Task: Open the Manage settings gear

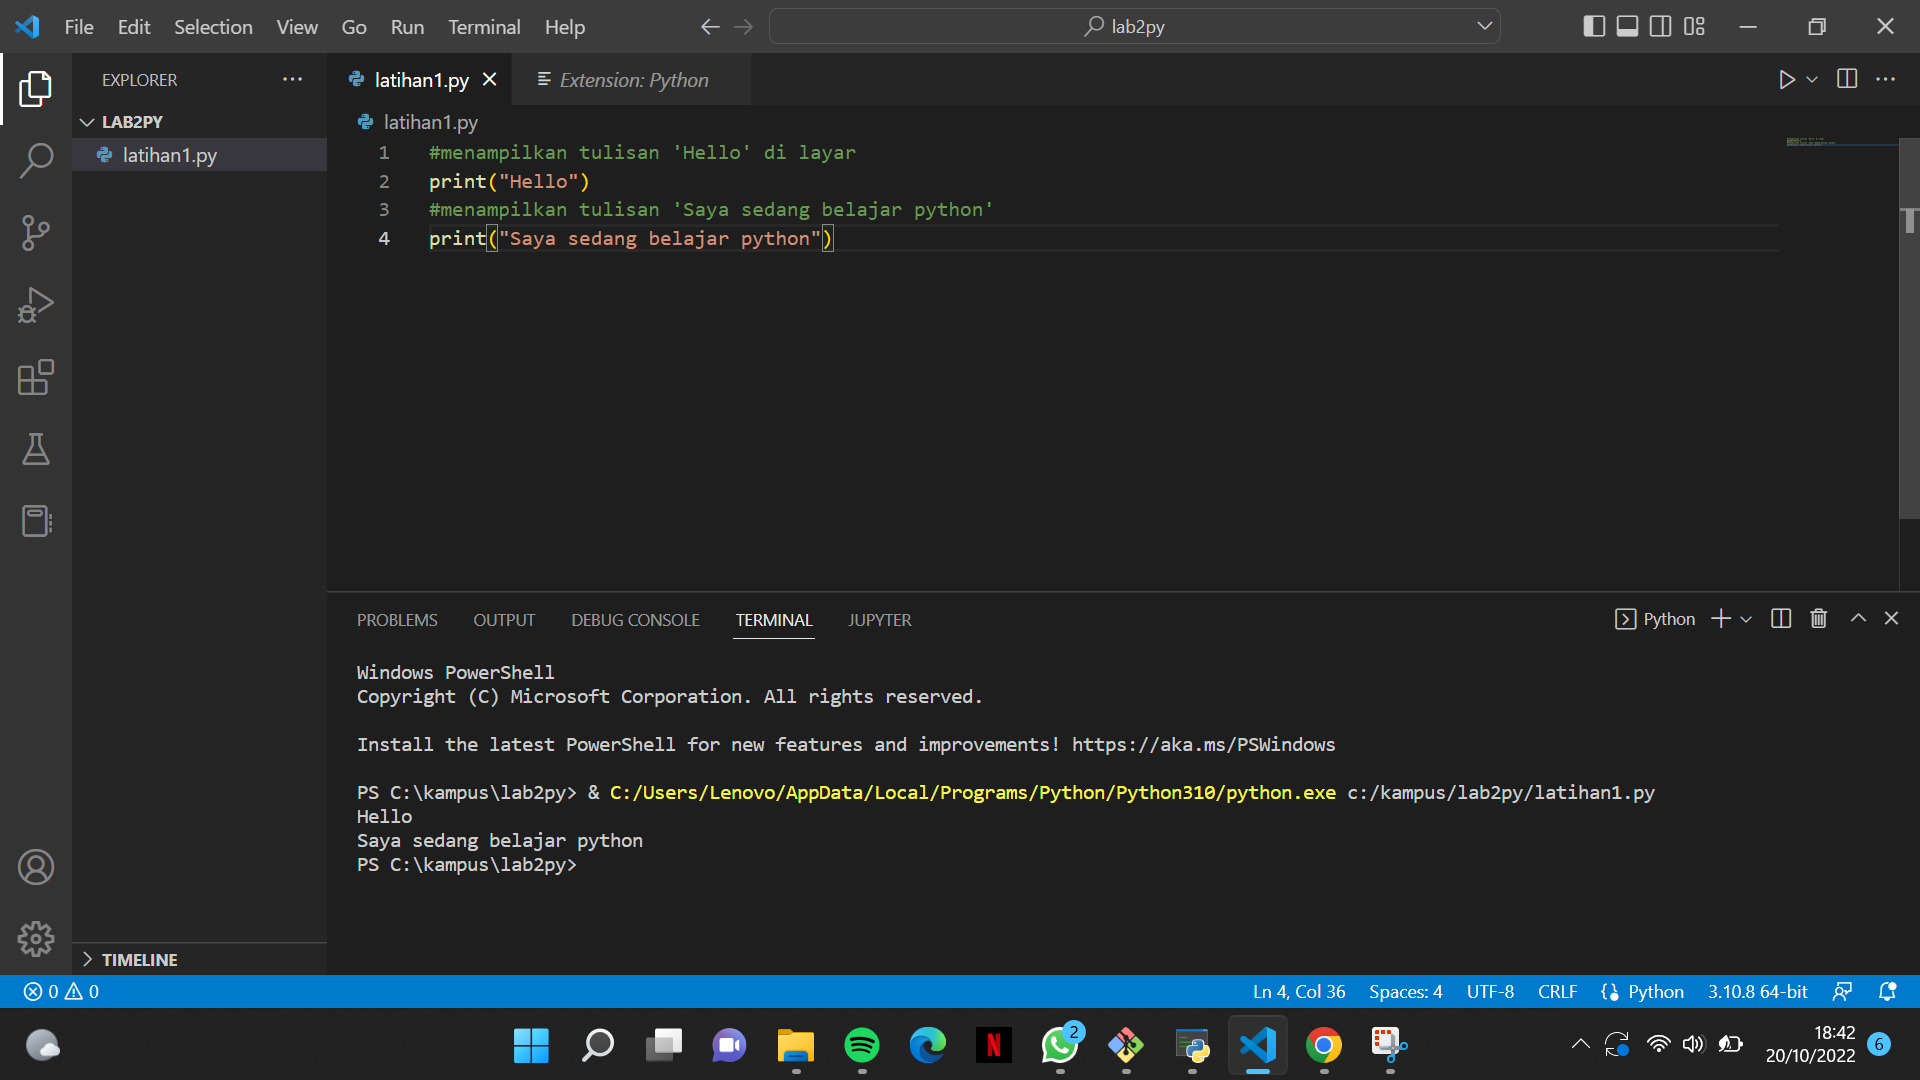Action: pos(36,938)
